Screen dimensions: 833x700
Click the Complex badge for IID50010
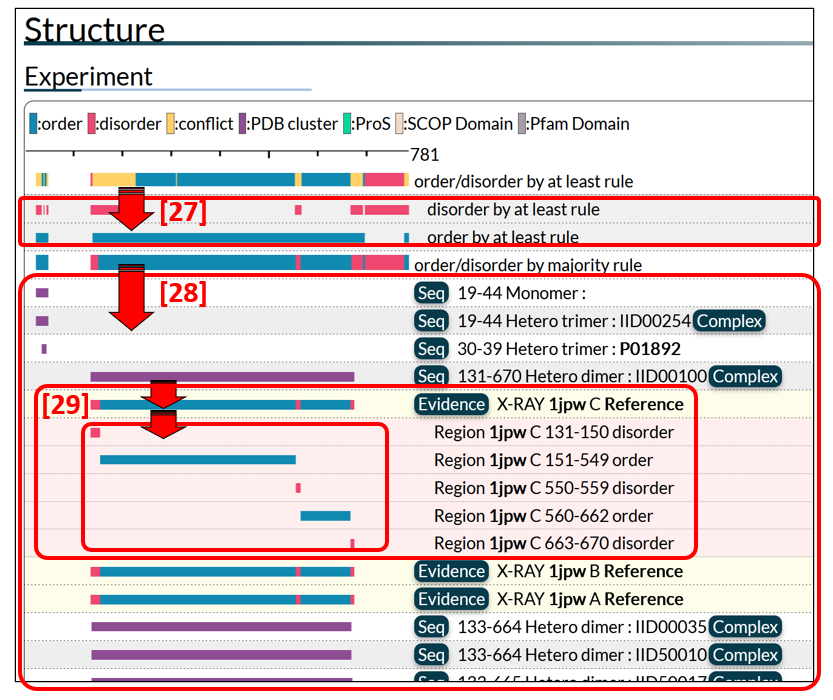coord(745,655)
